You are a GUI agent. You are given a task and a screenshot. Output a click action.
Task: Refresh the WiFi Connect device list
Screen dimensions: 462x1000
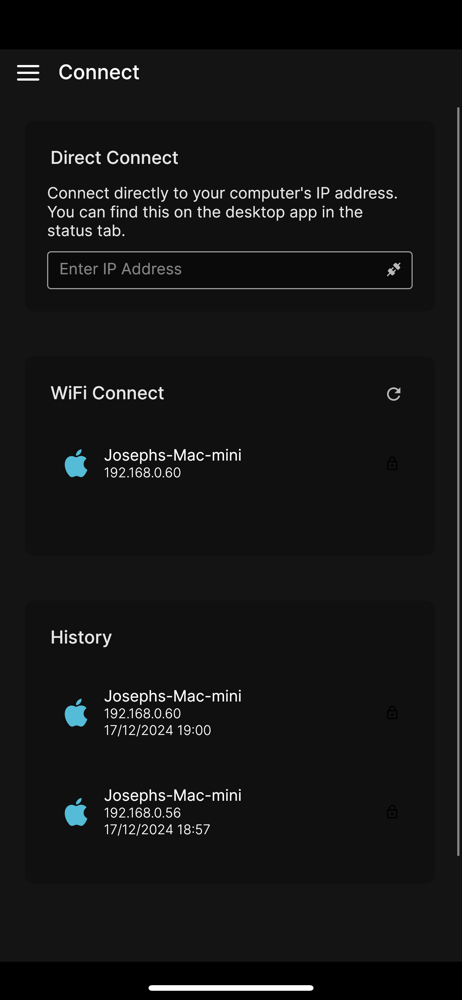394,394
